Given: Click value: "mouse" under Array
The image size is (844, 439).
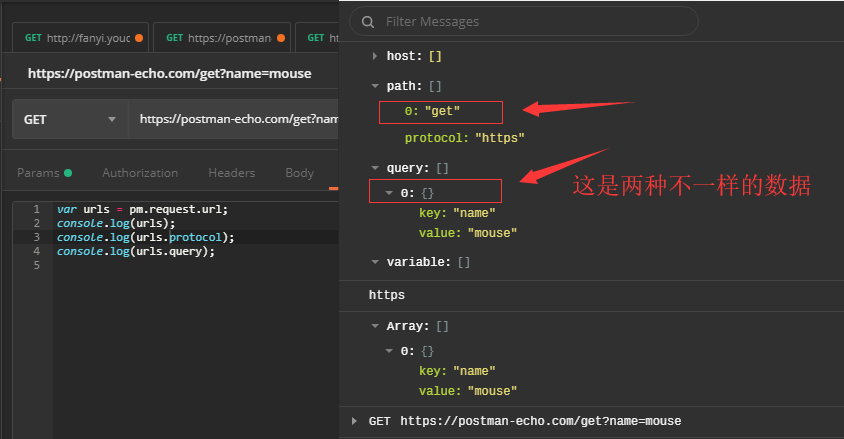Looking at the screenshot, I should pos(468,391).
